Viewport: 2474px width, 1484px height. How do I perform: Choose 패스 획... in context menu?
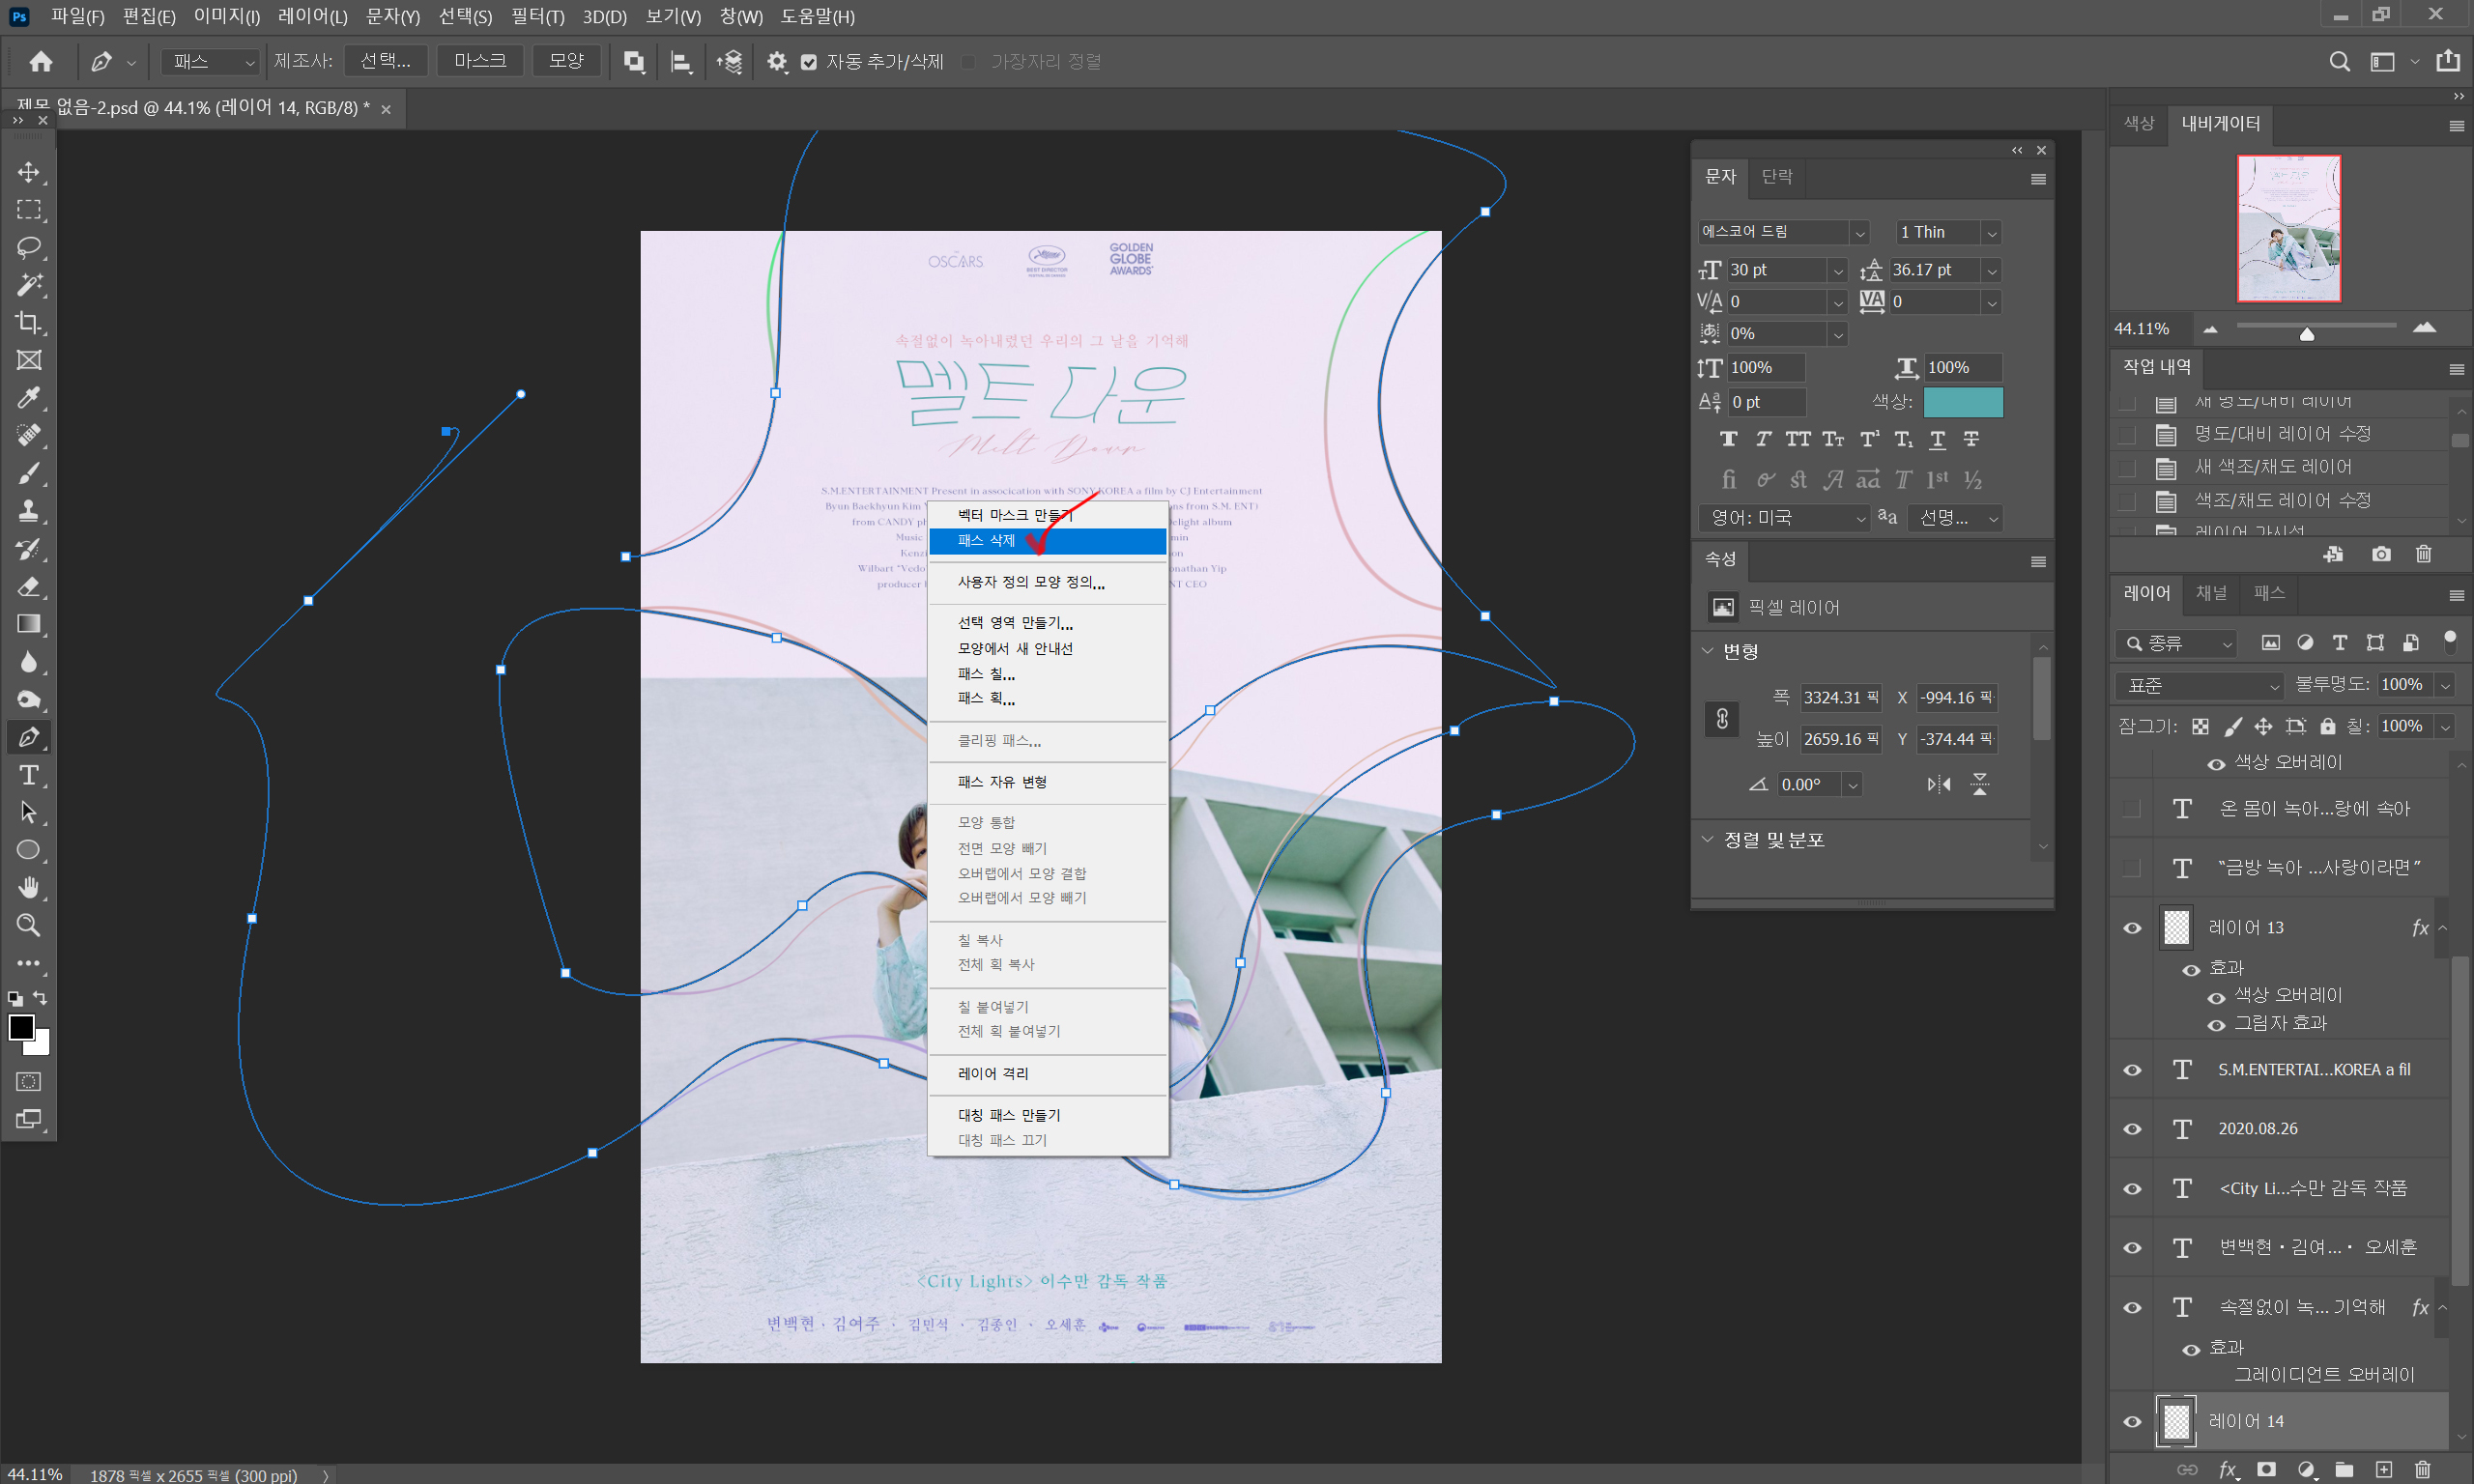click(x=1047, y=698)
